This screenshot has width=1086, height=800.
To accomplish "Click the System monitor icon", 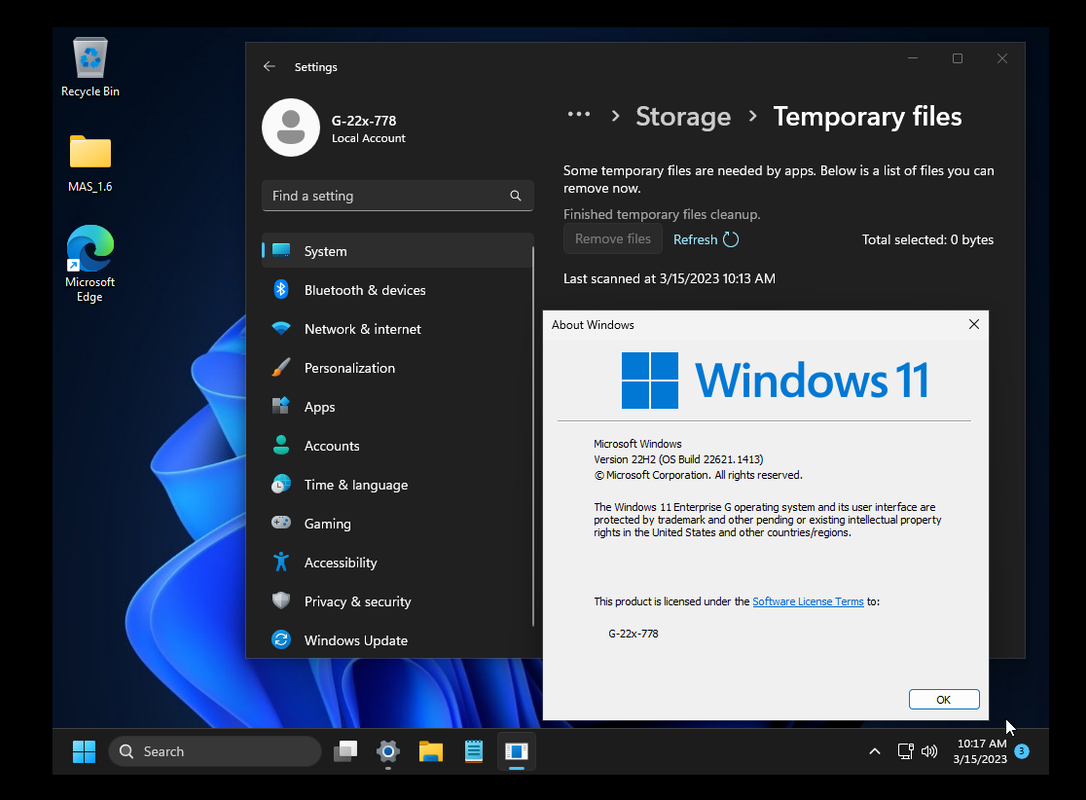I will tap(281, 250).
